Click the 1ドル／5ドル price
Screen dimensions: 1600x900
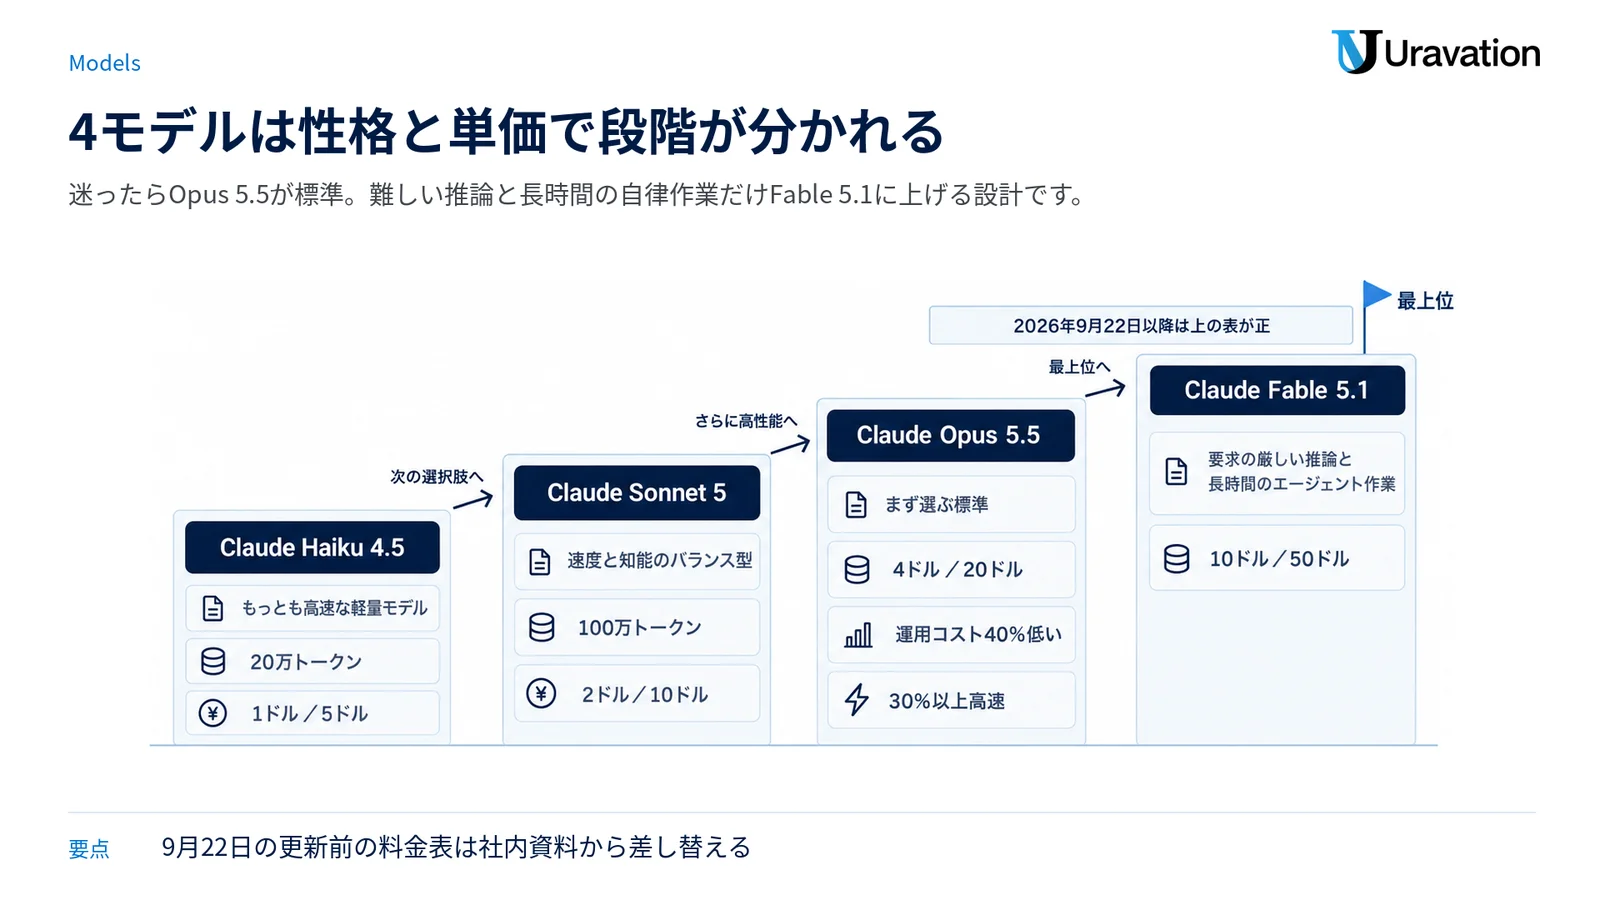click(309, 714)
